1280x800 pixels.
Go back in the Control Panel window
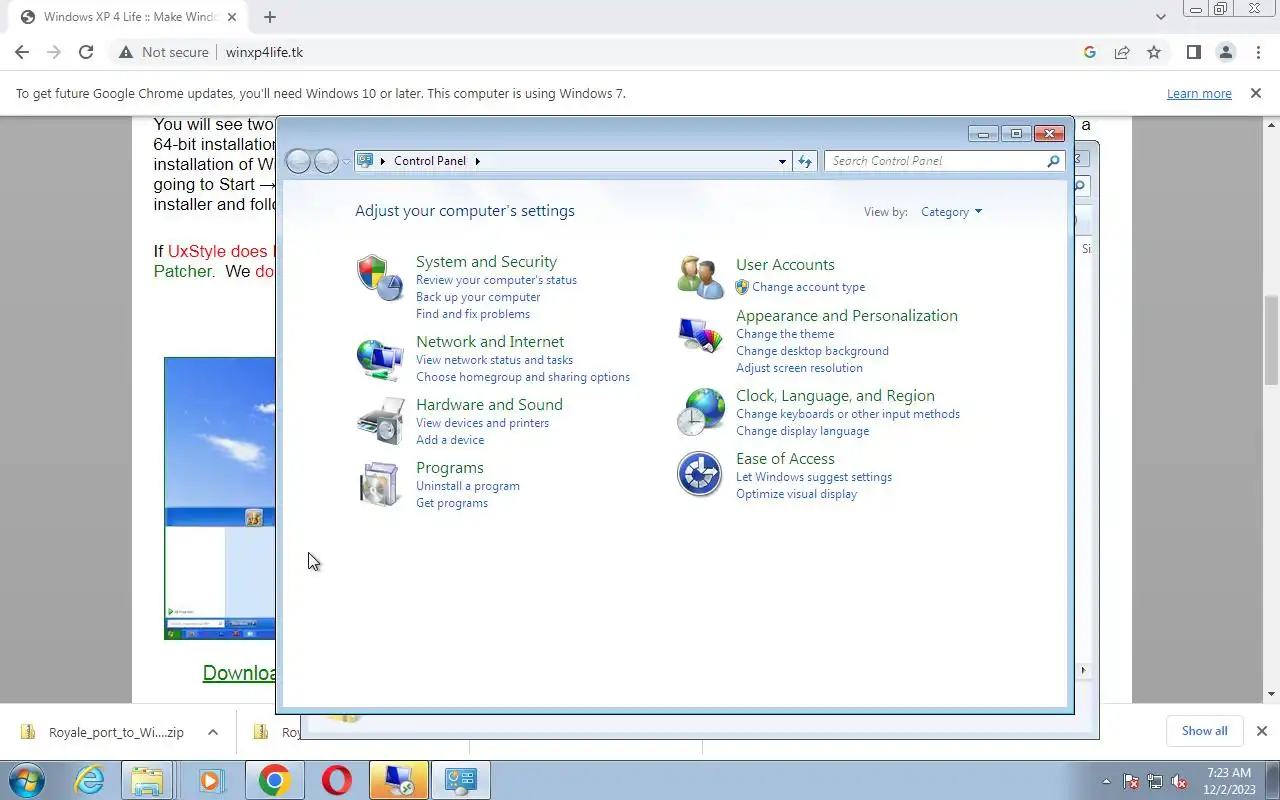[298, 161]
